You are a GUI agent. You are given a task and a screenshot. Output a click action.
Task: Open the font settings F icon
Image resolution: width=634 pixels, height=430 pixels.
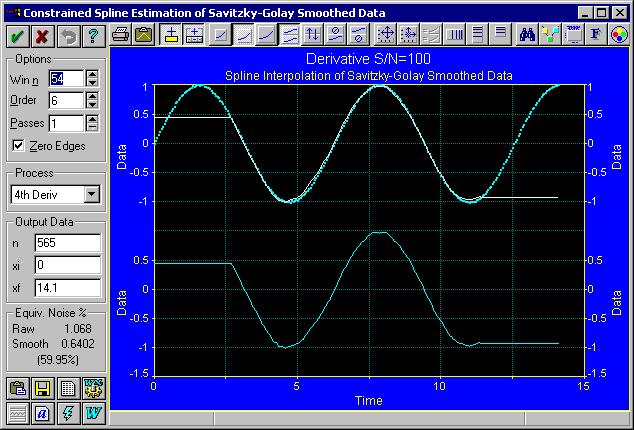pos(596,35)
